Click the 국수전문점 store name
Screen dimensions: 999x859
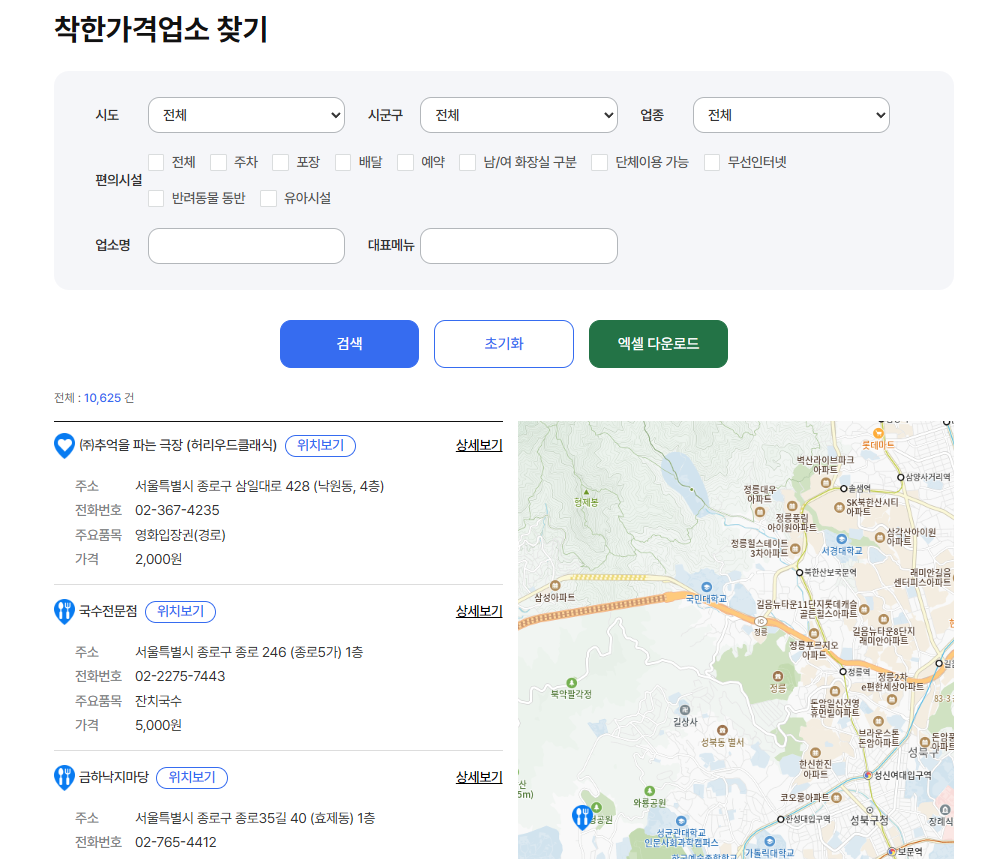tap(108, 612)
